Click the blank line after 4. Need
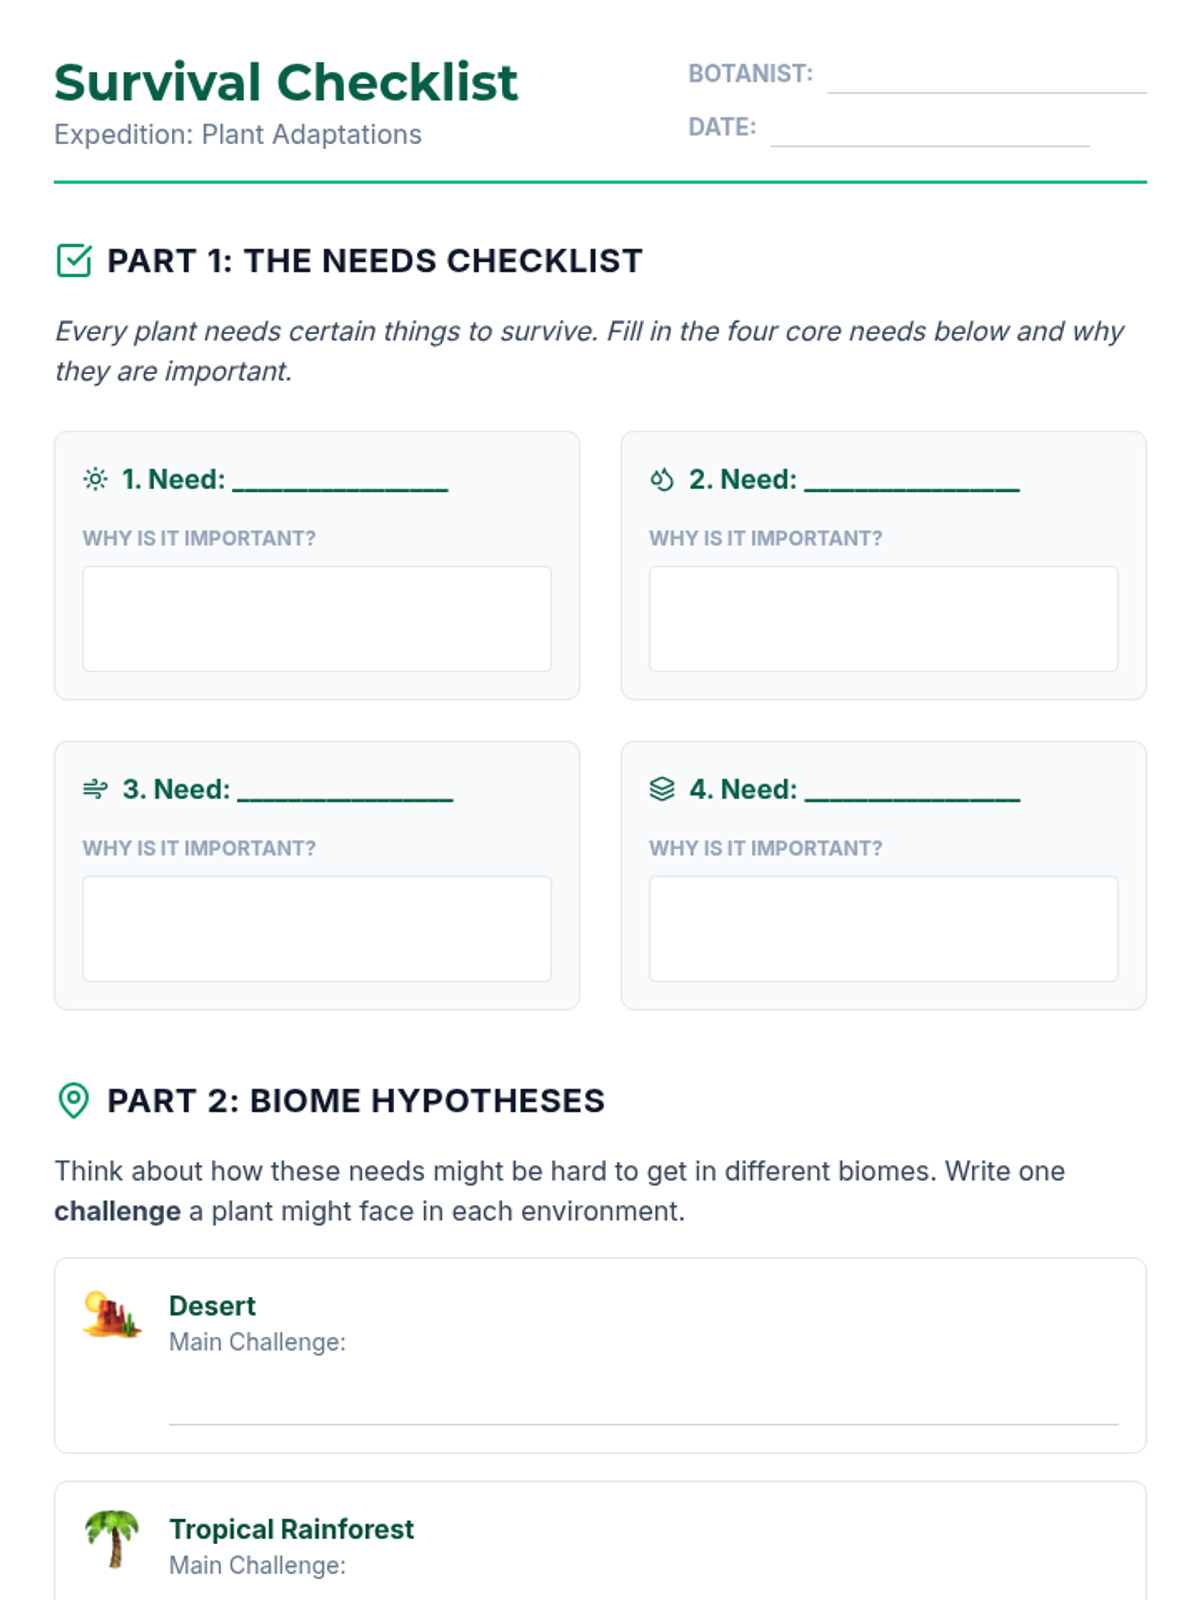Viewport: 1200px width, 1600px height. pyautogui.click(x=912, y=792)
